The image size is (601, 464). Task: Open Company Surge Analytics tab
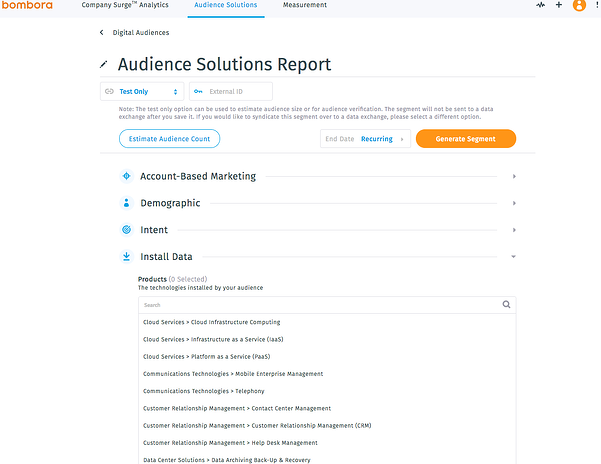pyautogui.click(x=125, y=5)
